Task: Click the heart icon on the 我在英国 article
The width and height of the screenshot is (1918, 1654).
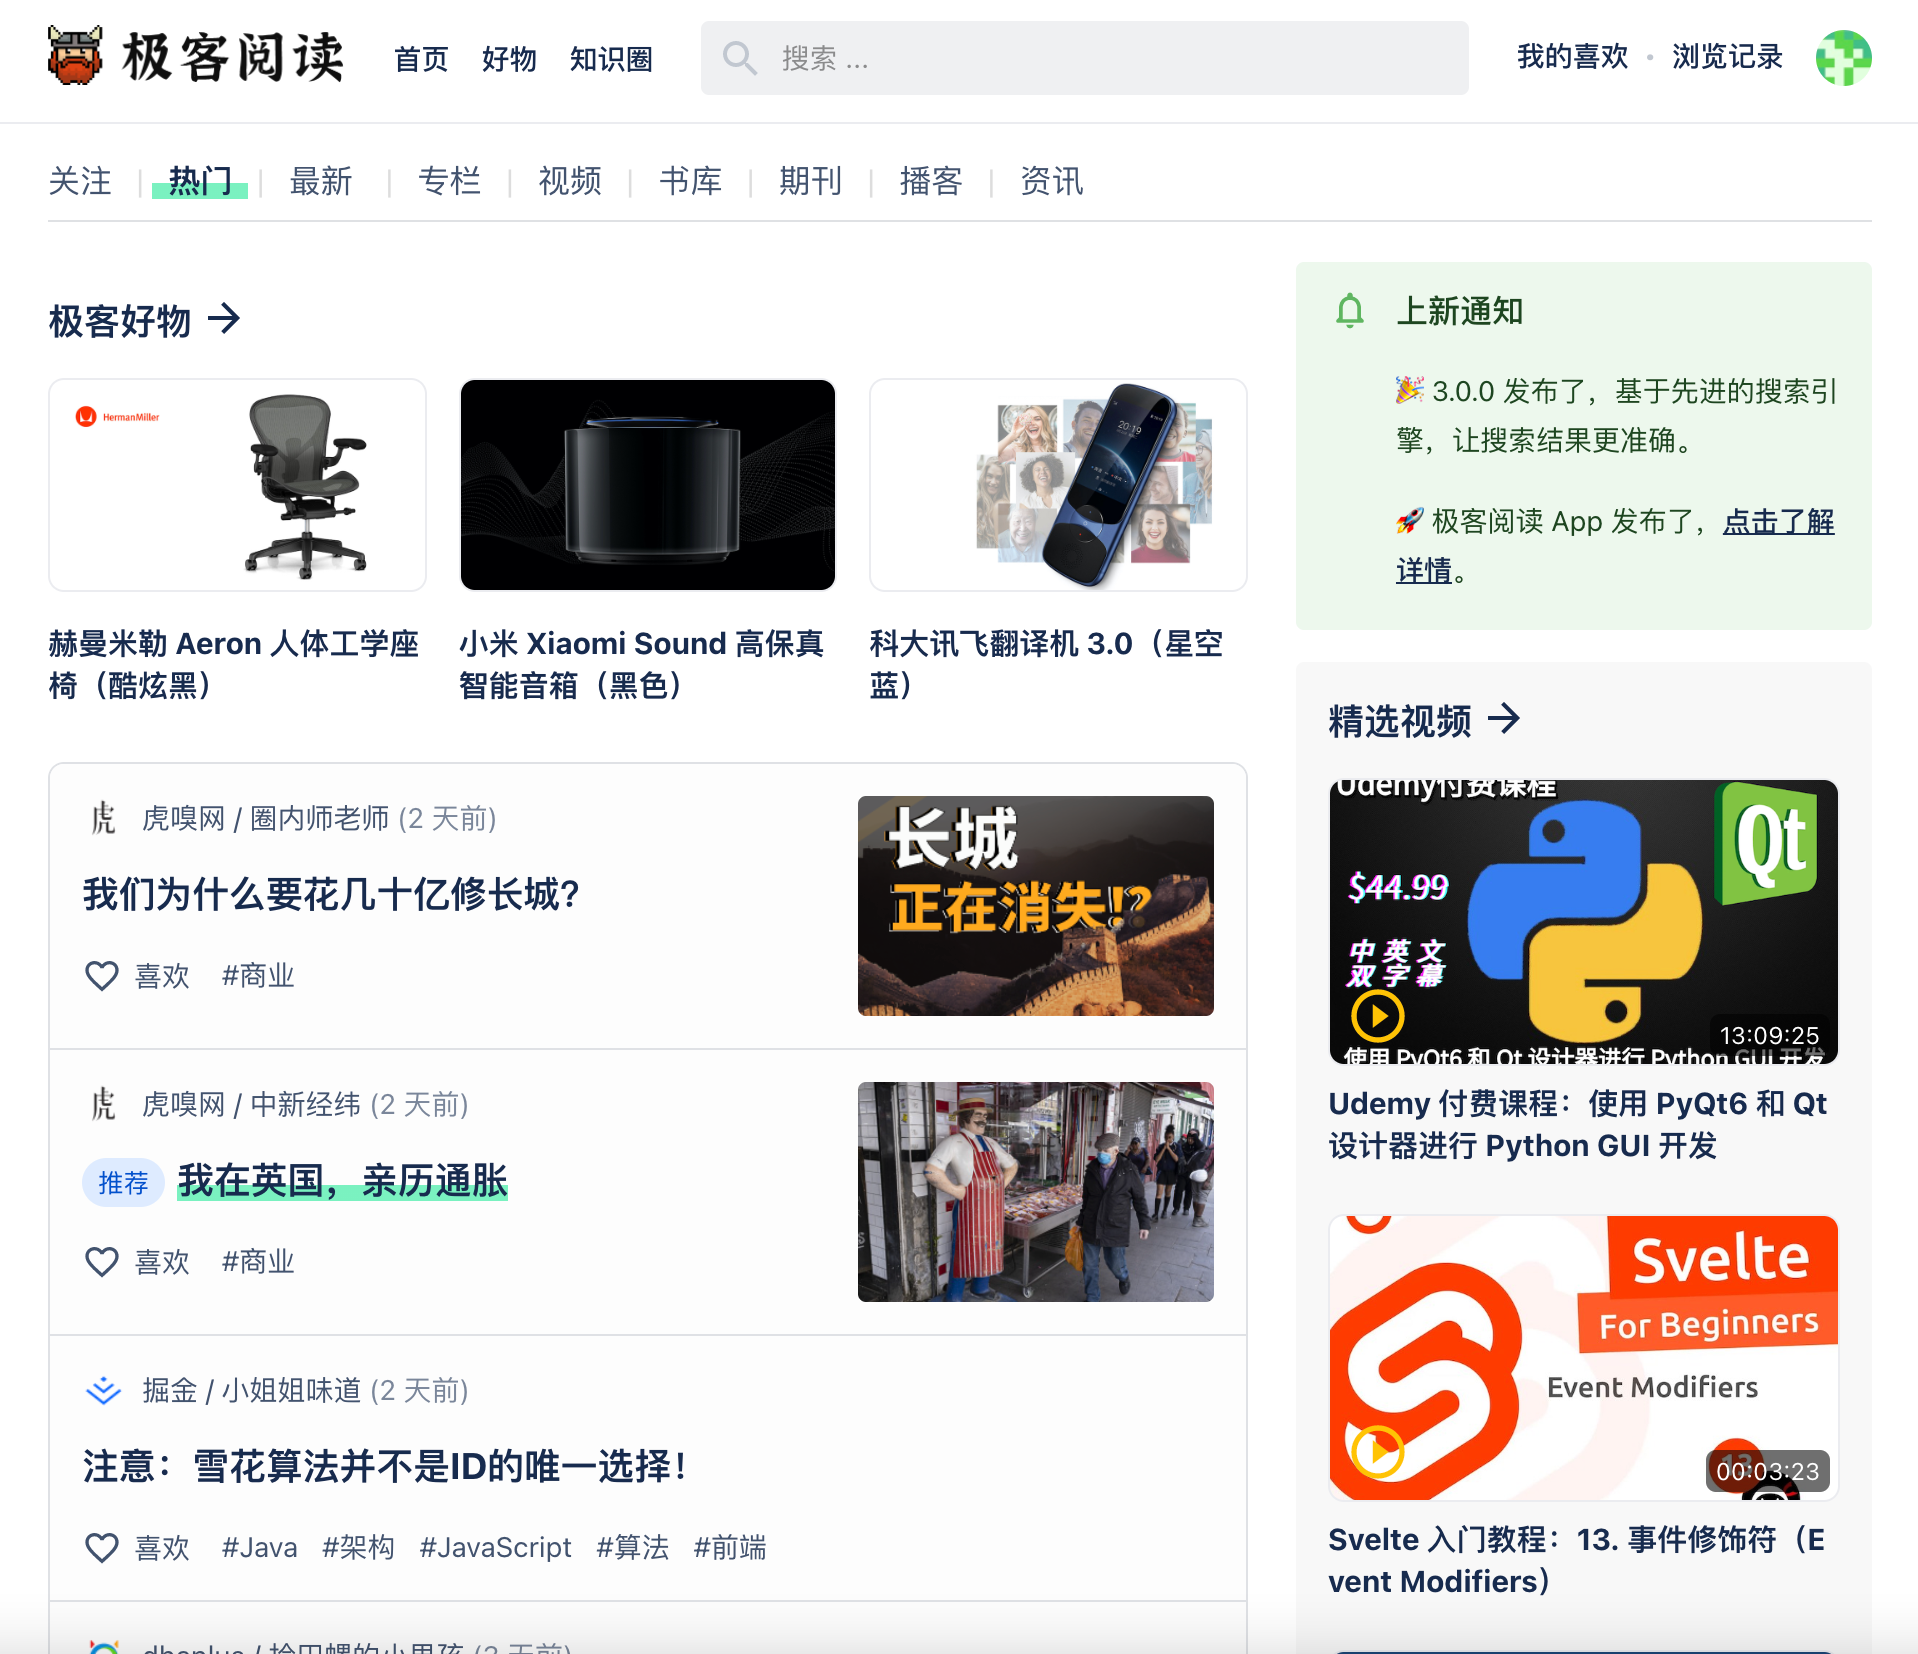Action: click(102, 1262)
